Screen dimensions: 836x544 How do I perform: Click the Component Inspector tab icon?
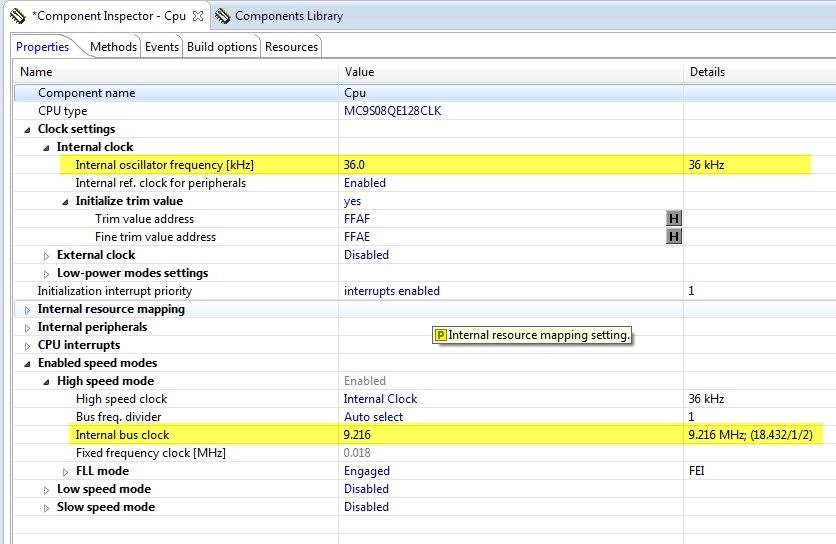coord(16,16)
